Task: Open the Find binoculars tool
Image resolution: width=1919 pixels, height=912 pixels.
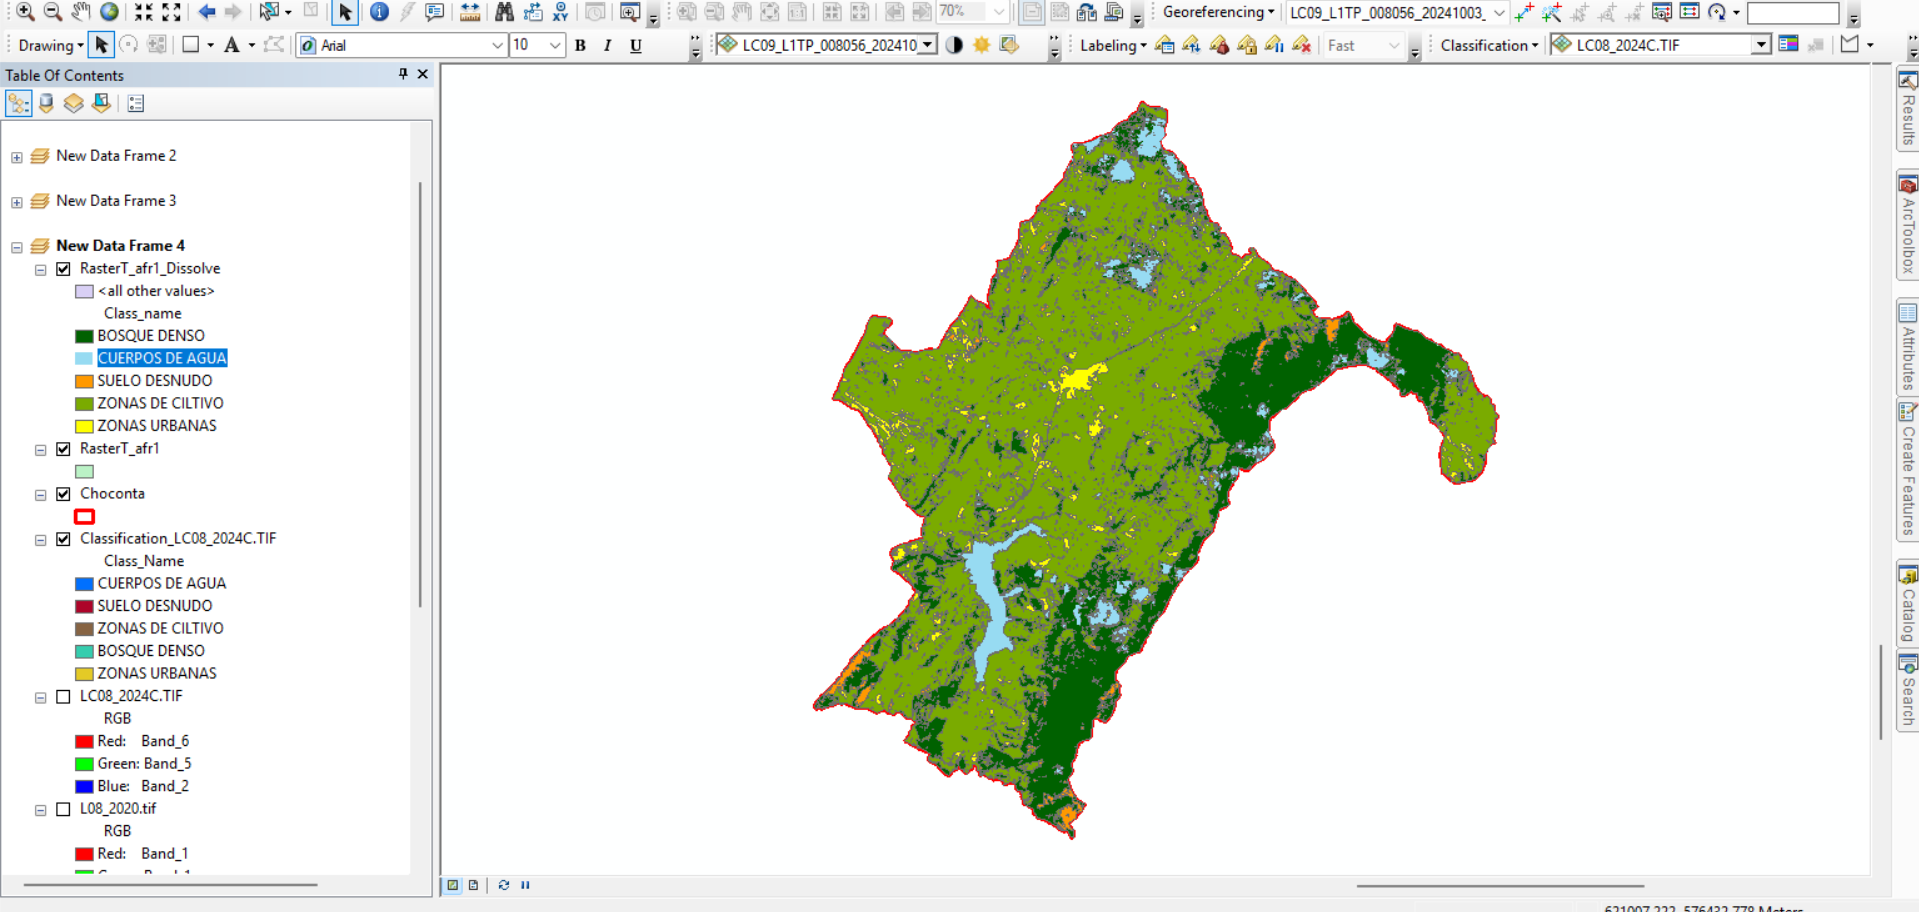Action: [x=504, y=12]
